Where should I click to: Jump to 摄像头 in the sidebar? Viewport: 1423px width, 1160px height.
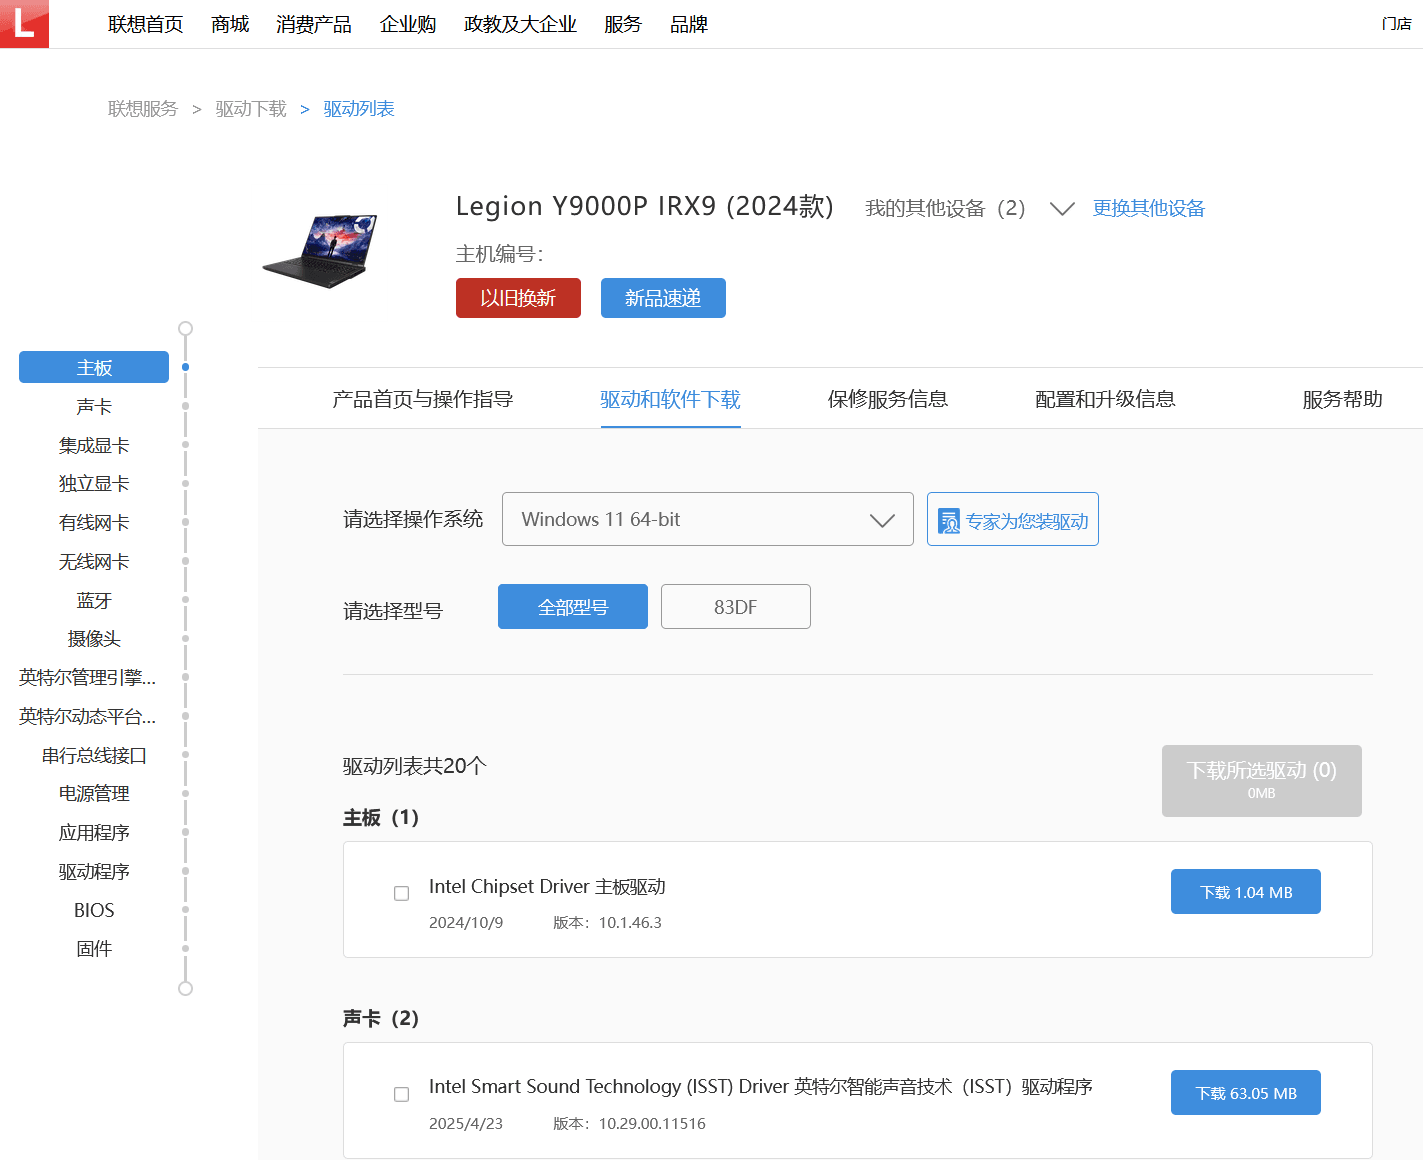tap(94, 639)
